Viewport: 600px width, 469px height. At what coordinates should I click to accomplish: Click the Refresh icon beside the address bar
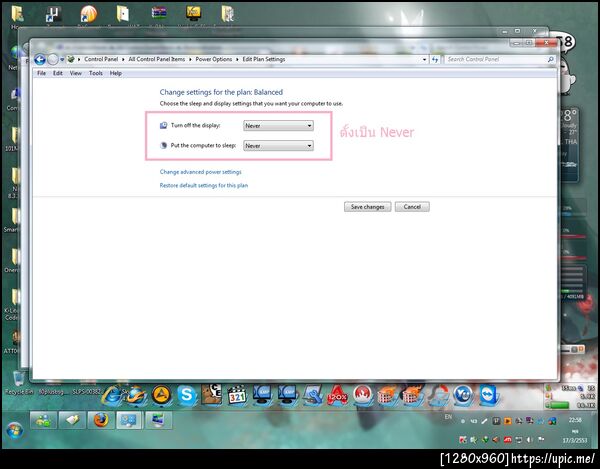435,59
